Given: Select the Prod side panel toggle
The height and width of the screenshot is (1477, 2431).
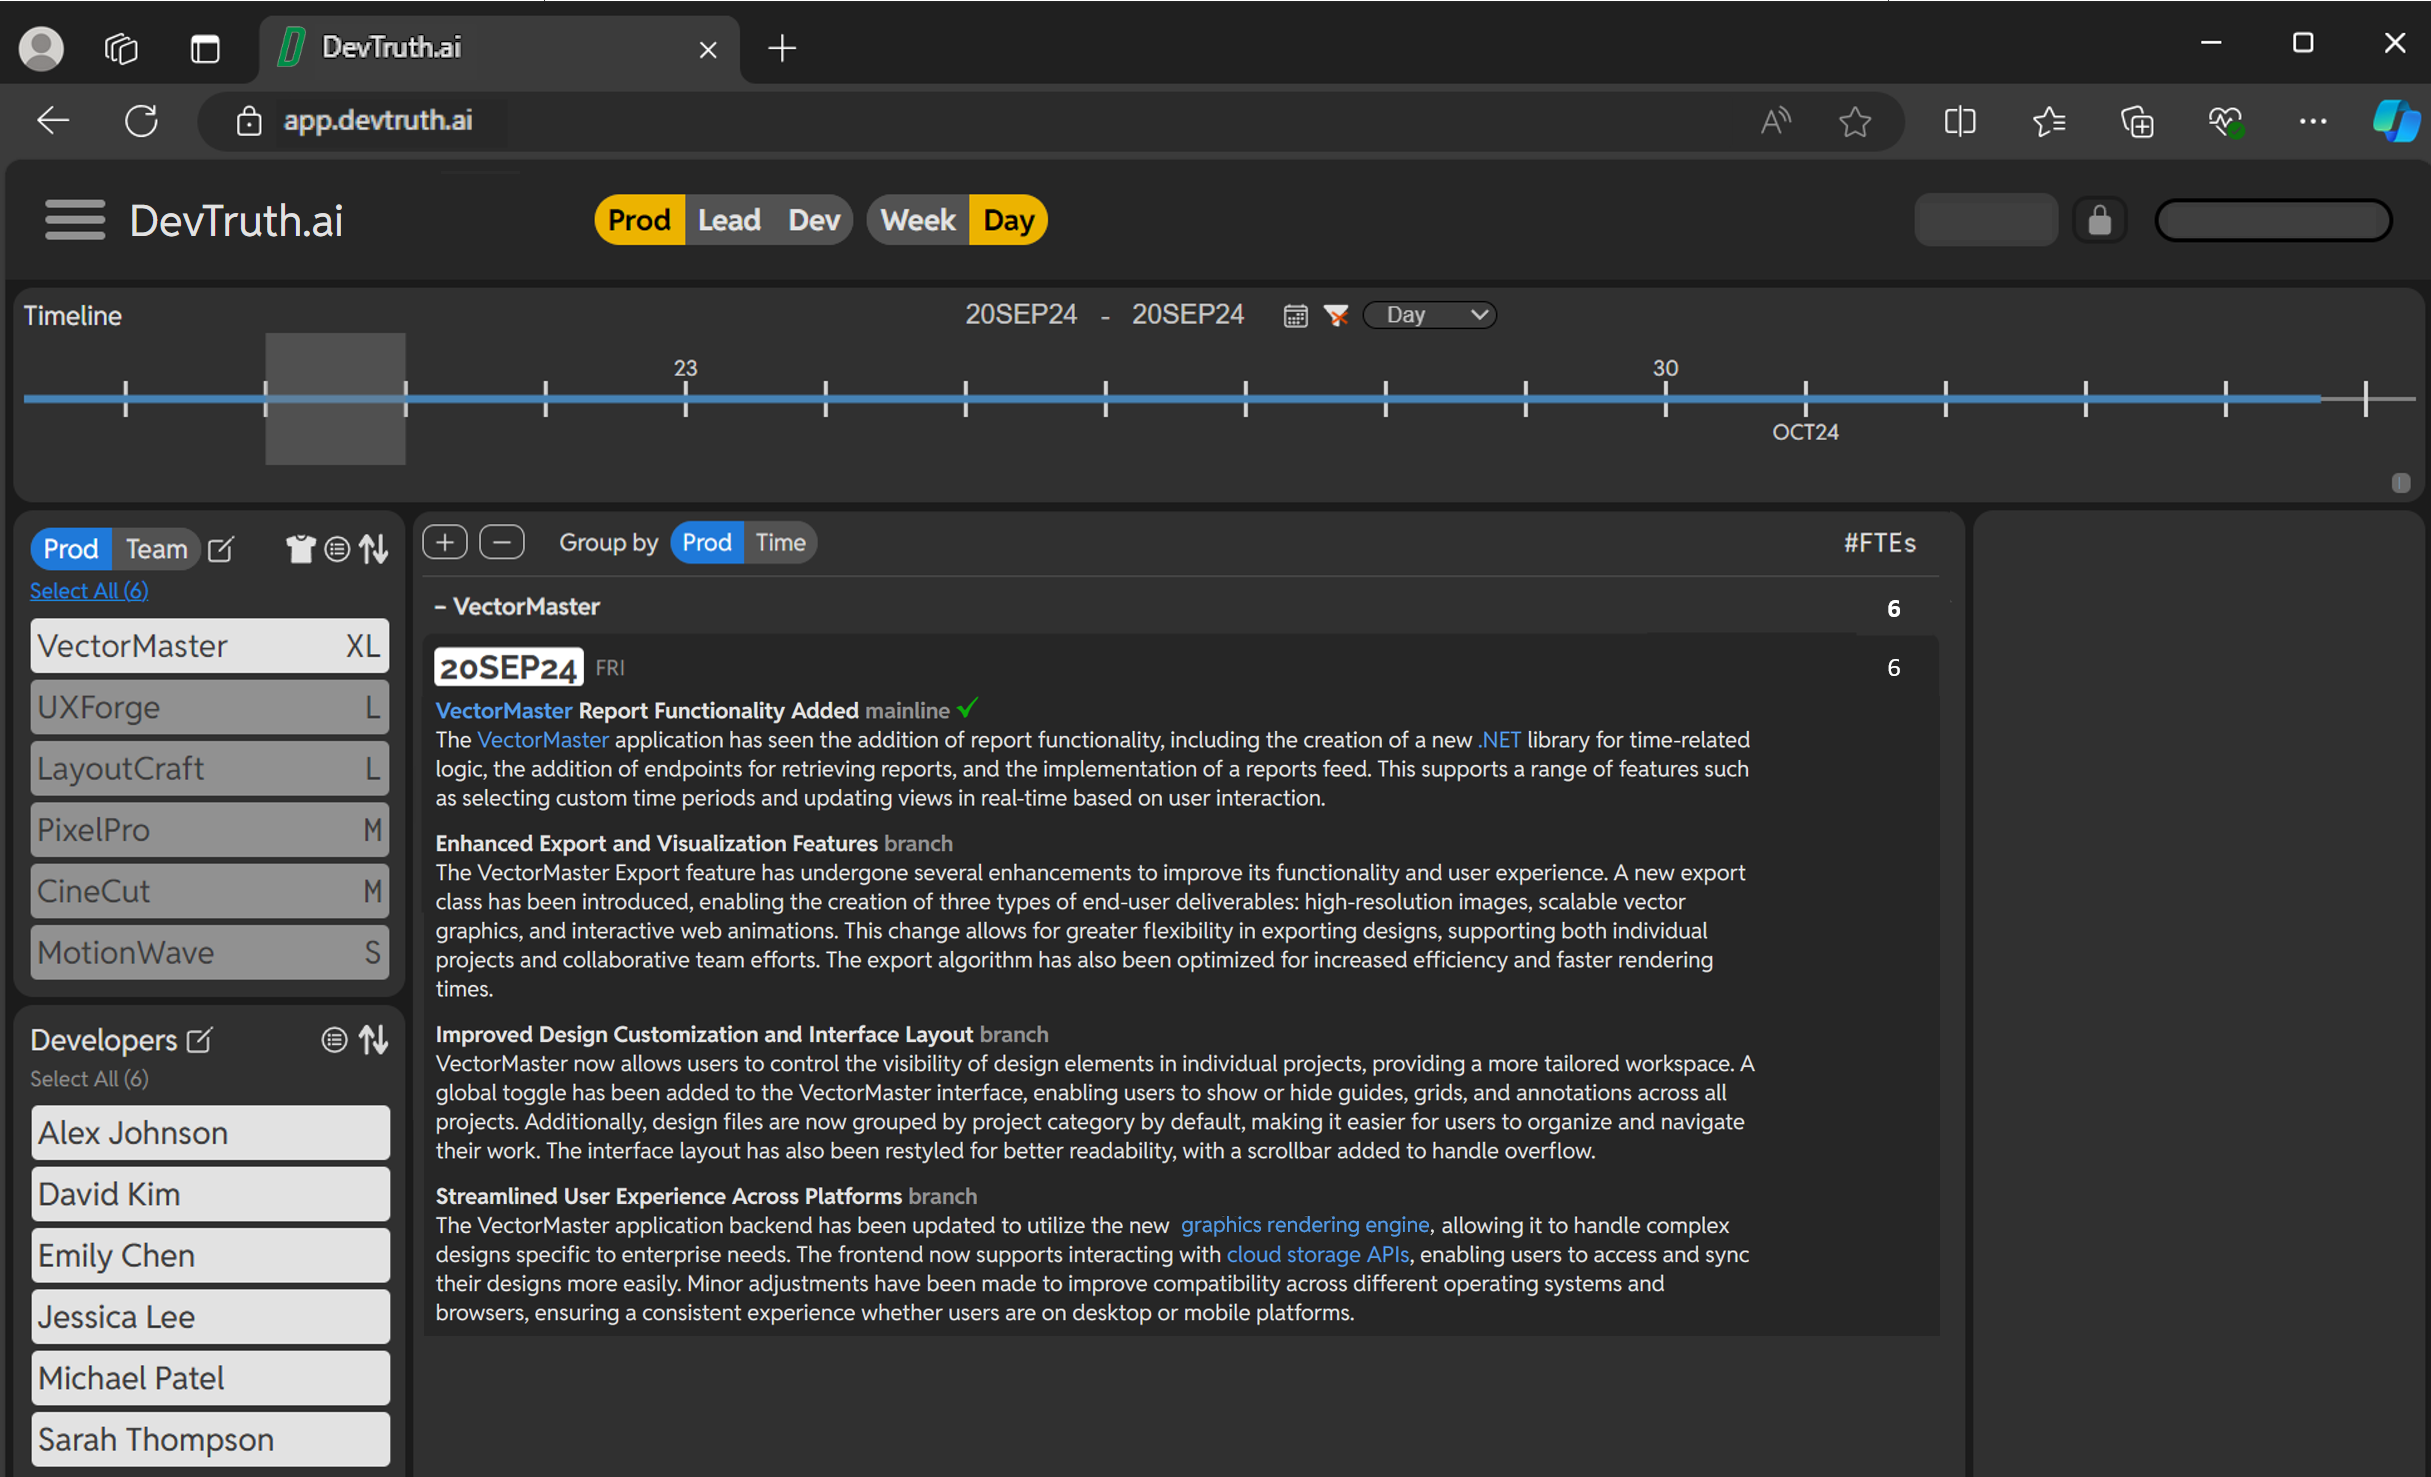Looking at the screenshot, I should [x=71, y=549].
